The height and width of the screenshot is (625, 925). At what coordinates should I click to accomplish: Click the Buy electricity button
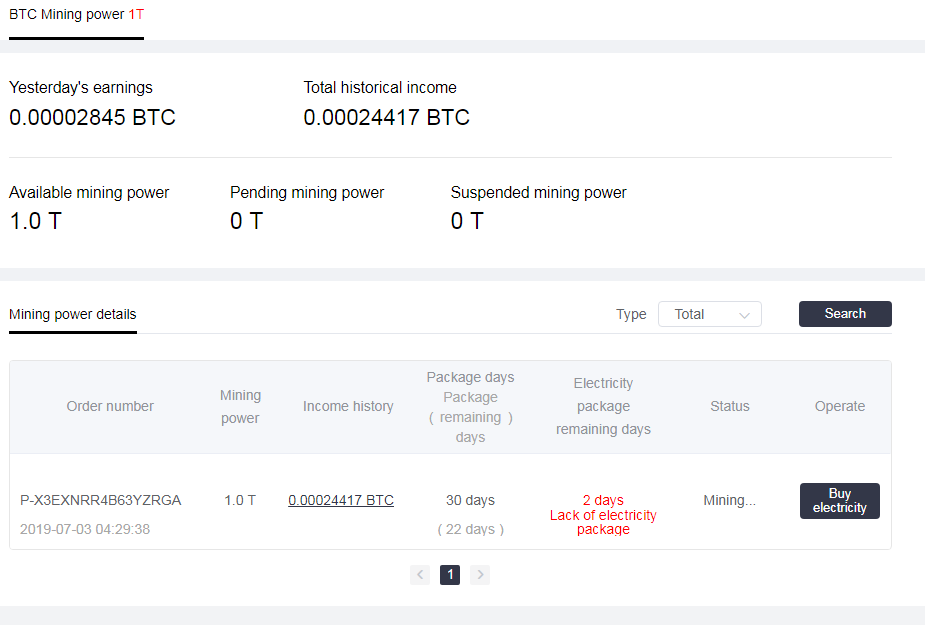tap(839, 501)
